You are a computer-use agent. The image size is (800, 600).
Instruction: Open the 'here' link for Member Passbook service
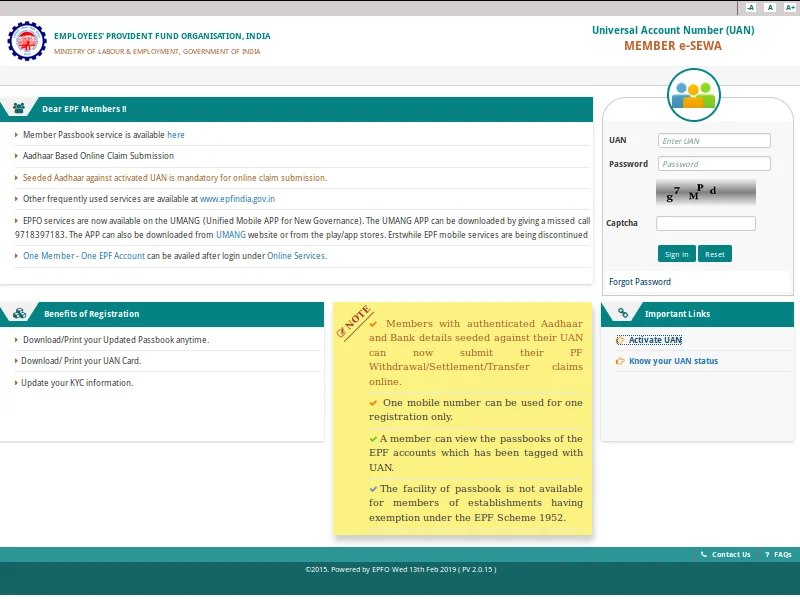(x=178, y=134)
